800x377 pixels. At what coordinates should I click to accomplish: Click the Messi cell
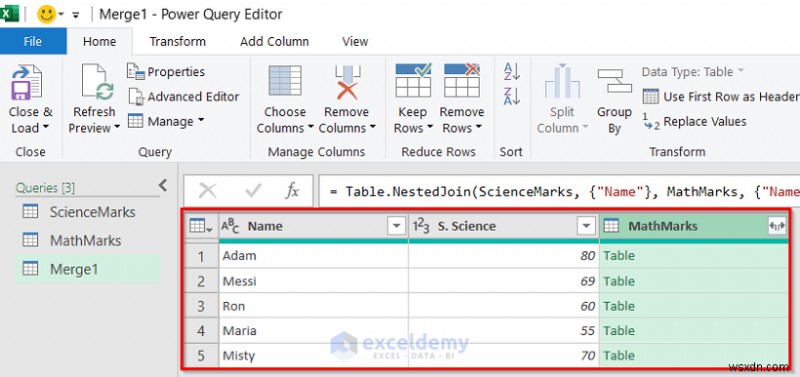tap(313, 281)
